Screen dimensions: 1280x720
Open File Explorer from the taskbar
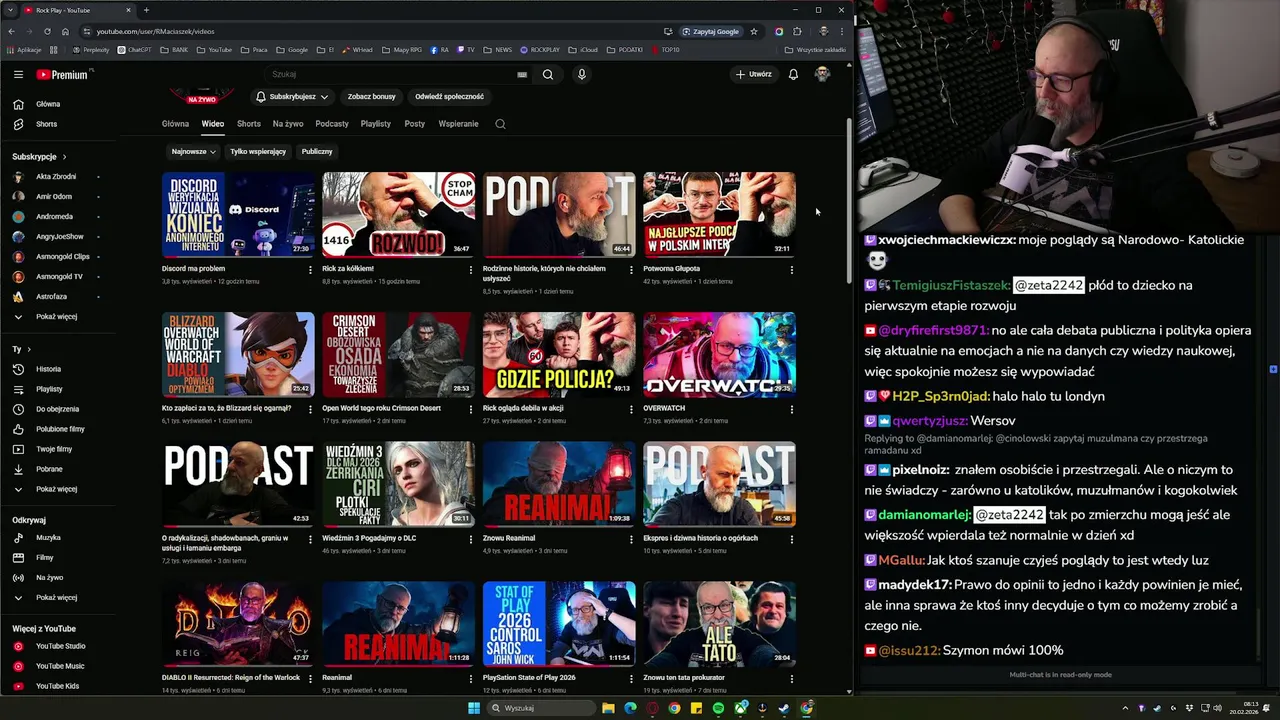[x=608, y=708]
